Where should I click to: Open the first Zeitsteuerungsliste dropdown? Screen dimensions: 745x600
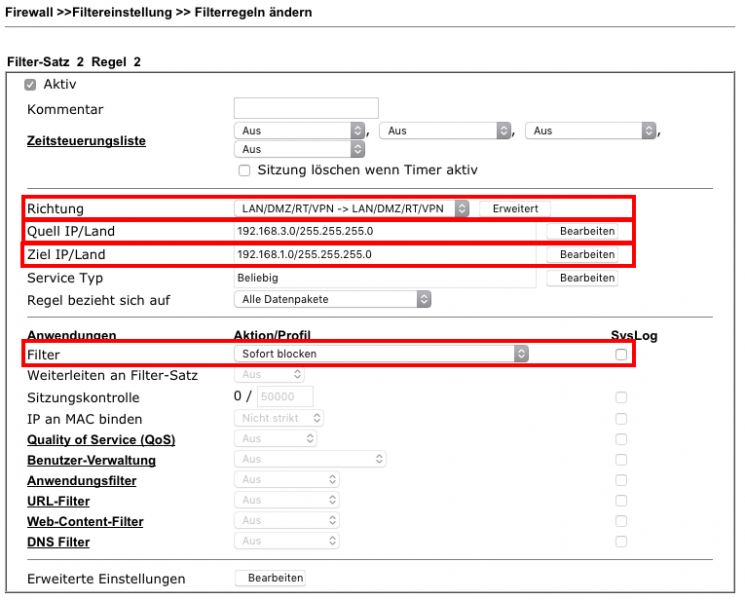pyautogui.click(x=301, y=130)
